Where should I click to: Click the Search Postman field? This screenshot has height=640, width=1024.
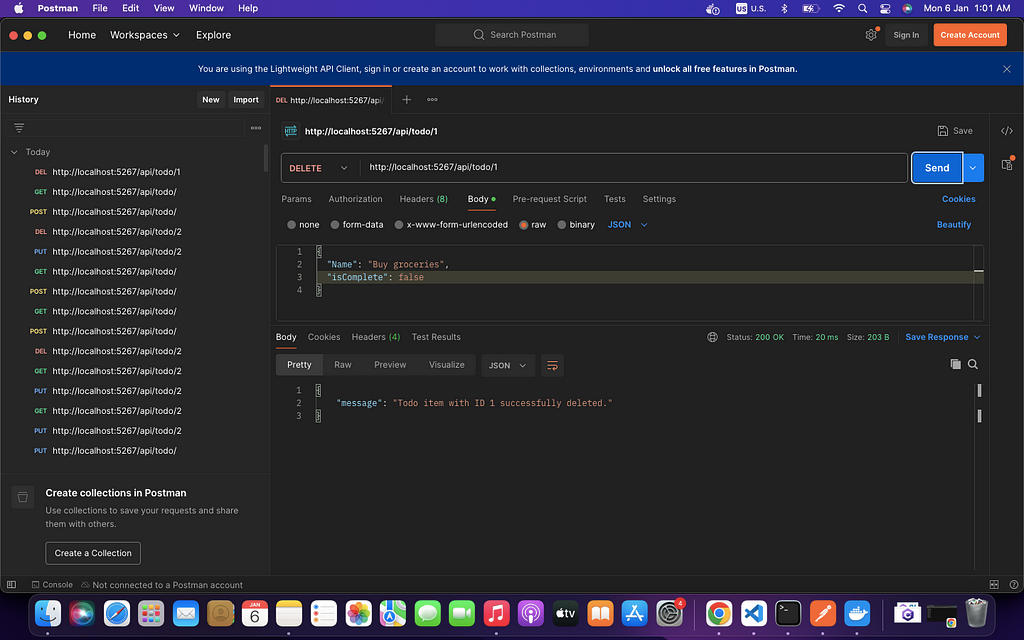512,35
